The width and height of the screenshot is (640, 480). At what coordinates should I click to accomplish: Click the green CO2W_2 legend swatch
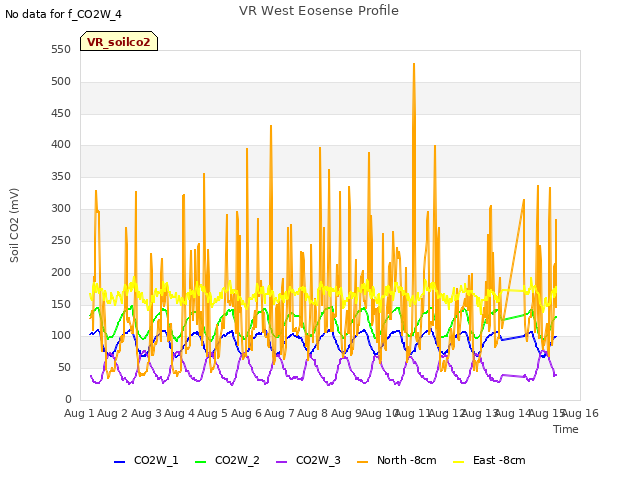[x=200, y=462]
